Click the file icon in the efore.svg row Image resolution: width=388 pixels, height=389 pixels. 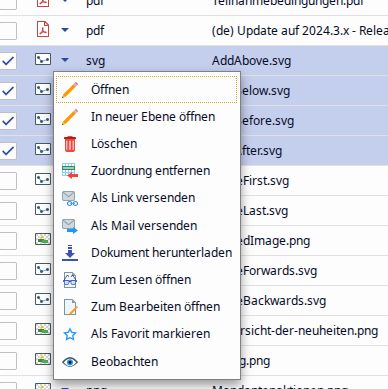click(43, 119)
